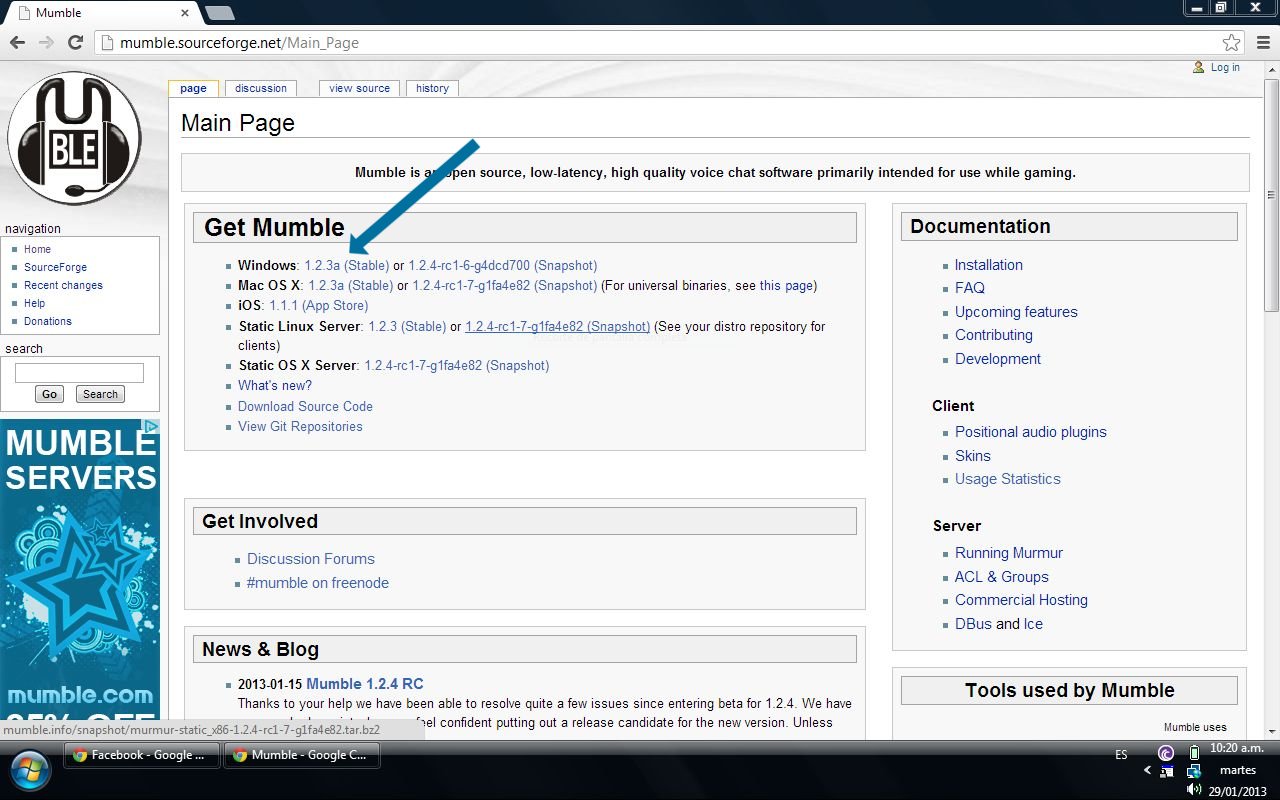Click the address bar URL

[x=239, y=43]
